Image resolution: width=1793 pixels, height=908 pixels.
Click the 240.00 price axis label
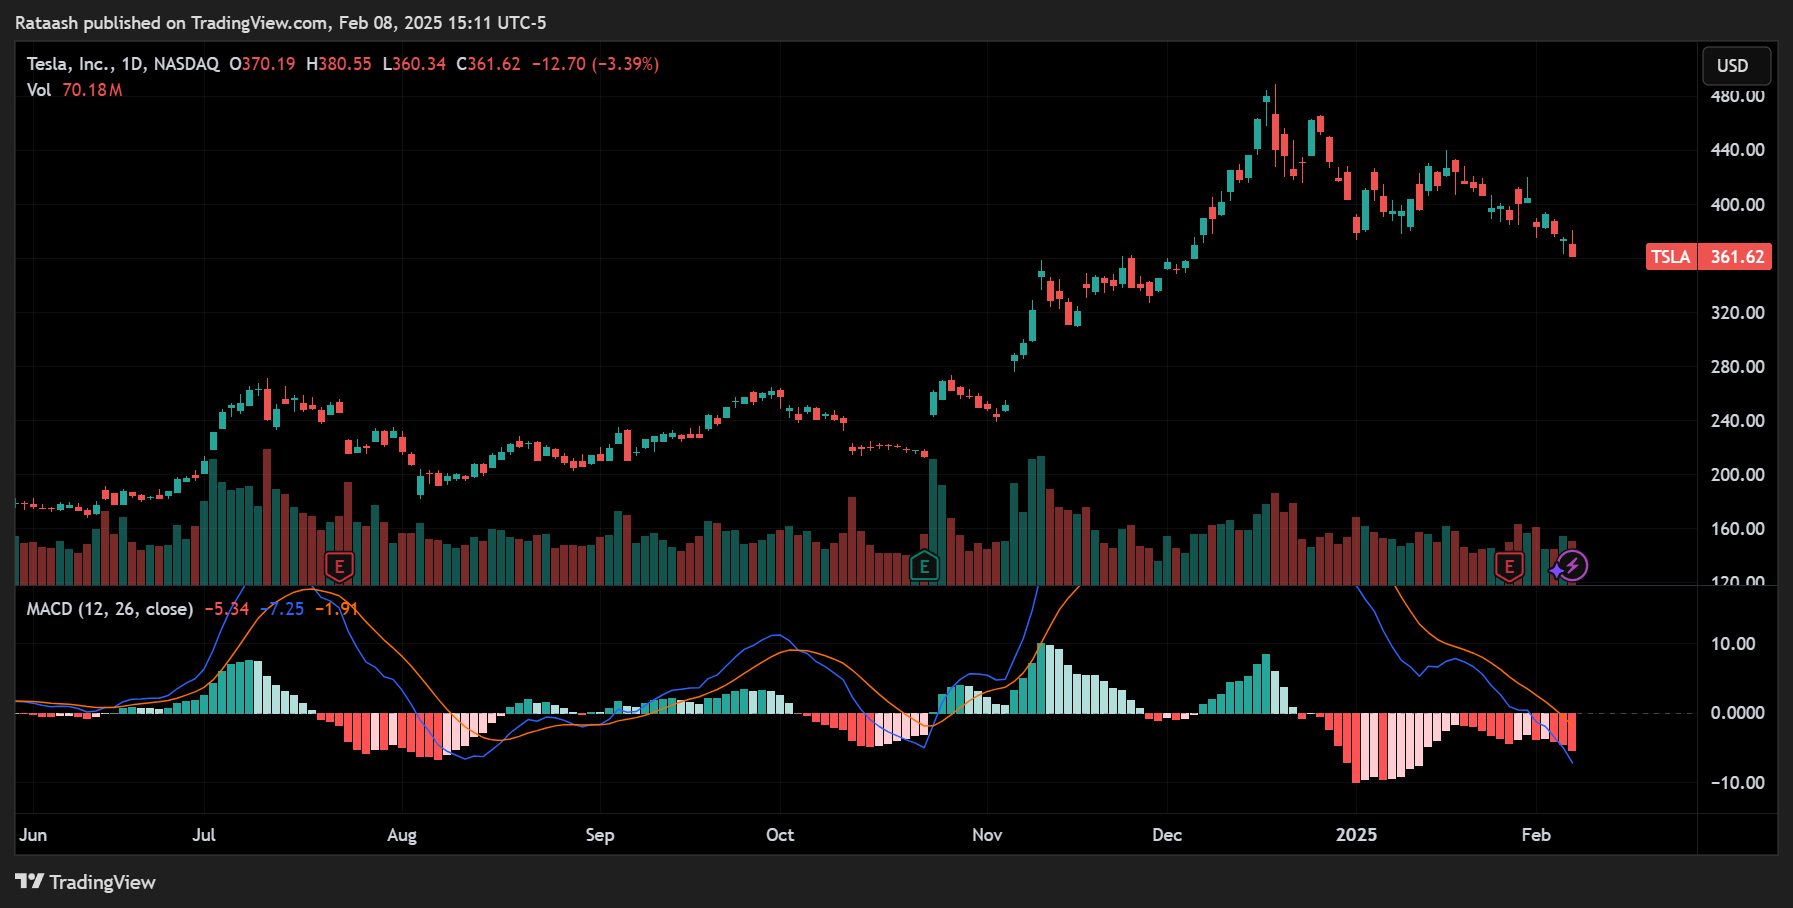click(x=1737, y=421)
